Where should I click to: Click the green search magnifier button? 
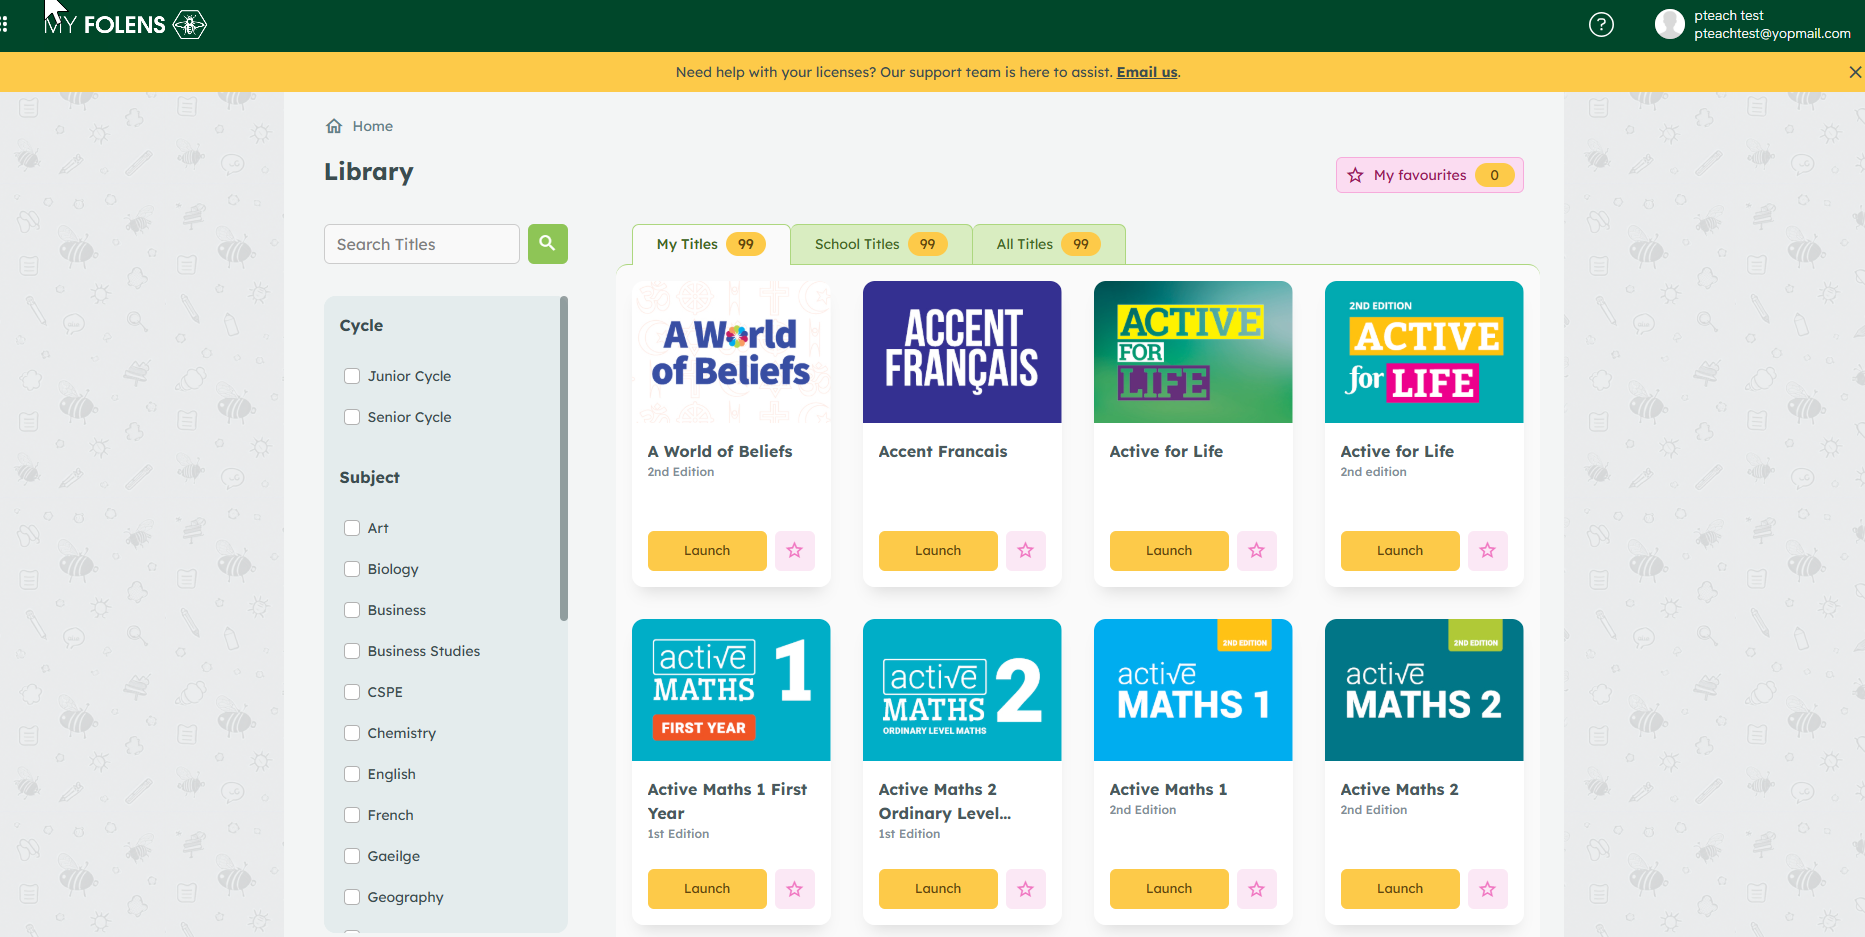pos(547,244)
